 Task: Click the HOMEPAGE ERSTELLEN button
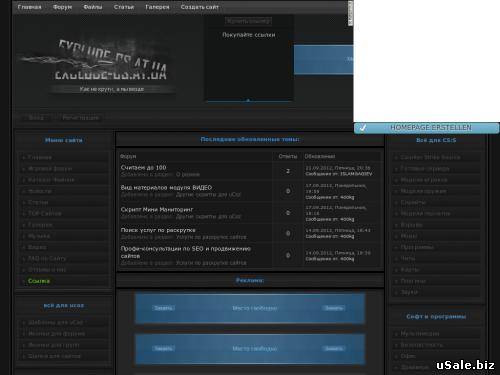(427, 128)
